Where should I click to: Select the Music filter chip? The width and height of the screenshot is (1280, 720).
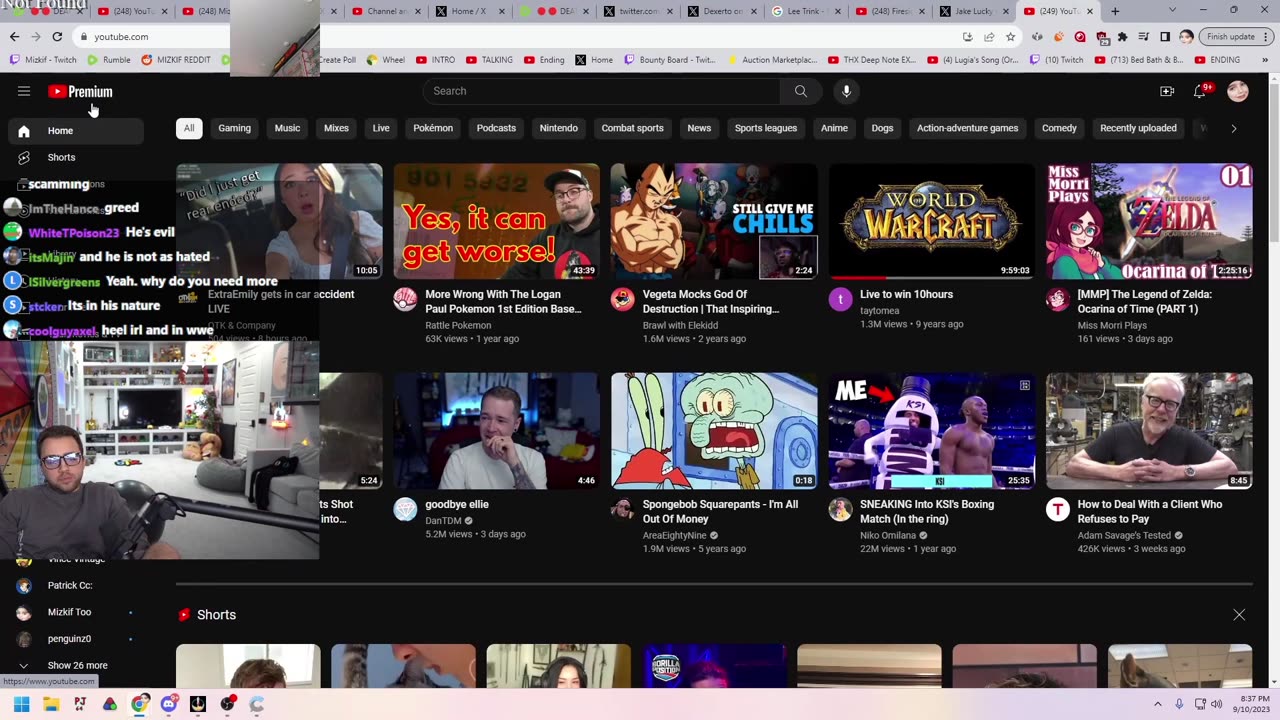click(287, 128)
